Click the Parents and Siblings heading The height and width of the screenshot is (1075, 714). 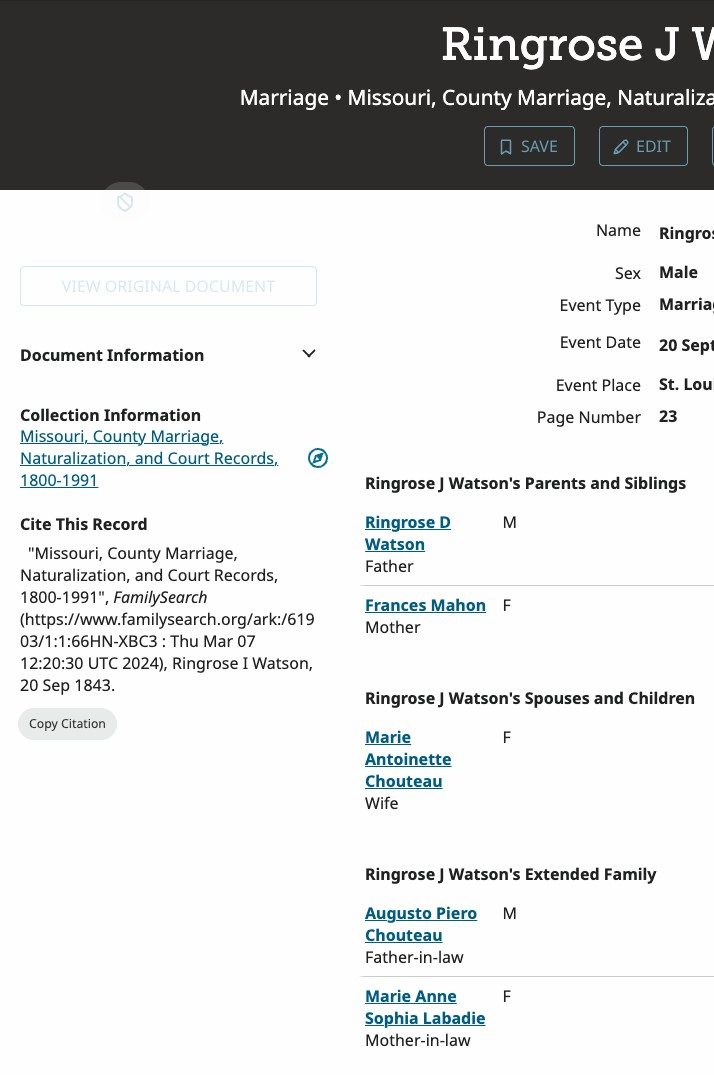point(525,483)
